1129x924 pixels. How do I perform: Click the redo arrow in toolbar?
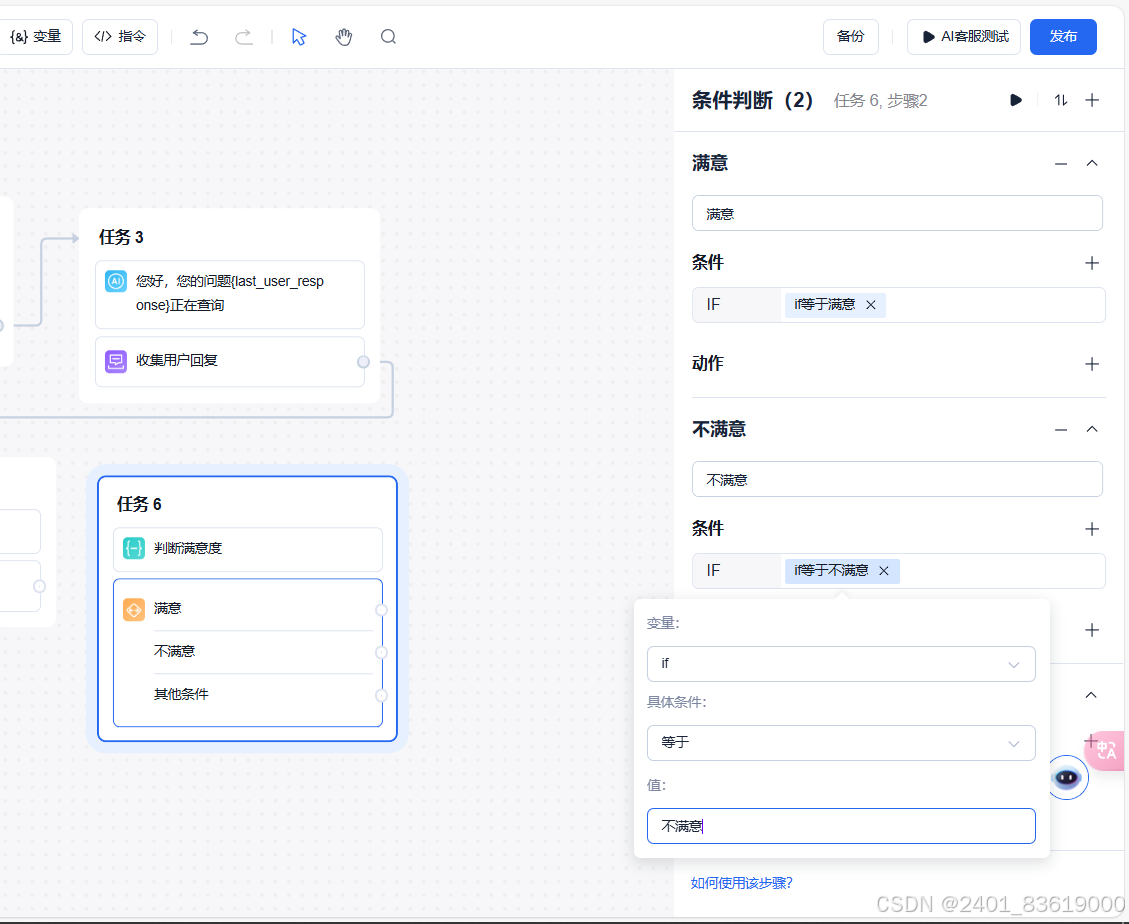pyautogui.click(x=244, y=37)
